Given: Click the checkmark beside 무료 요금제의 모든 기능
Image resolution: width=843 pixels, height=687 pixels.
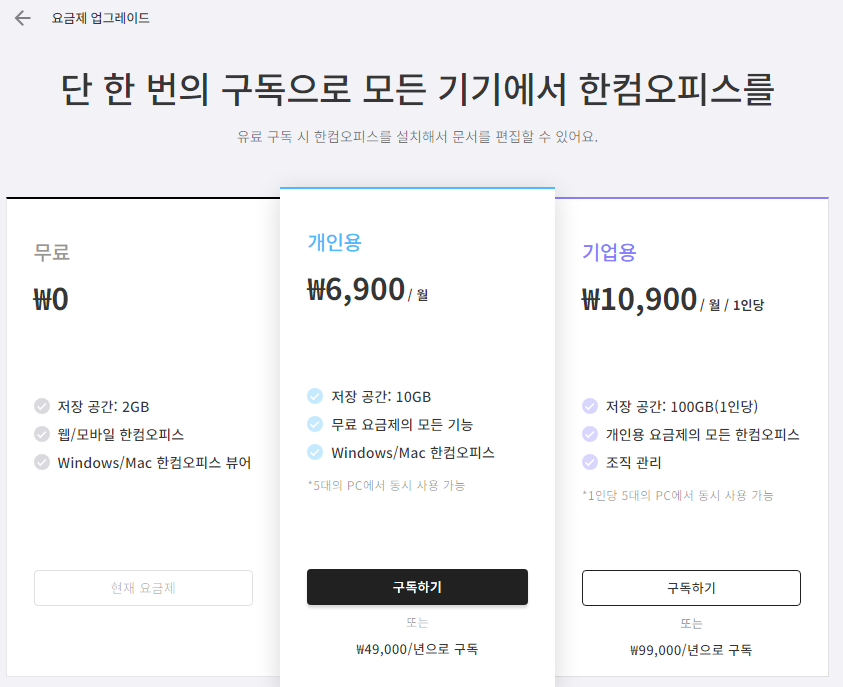Looking at the screenshot, I should click(x=314, y=423).
